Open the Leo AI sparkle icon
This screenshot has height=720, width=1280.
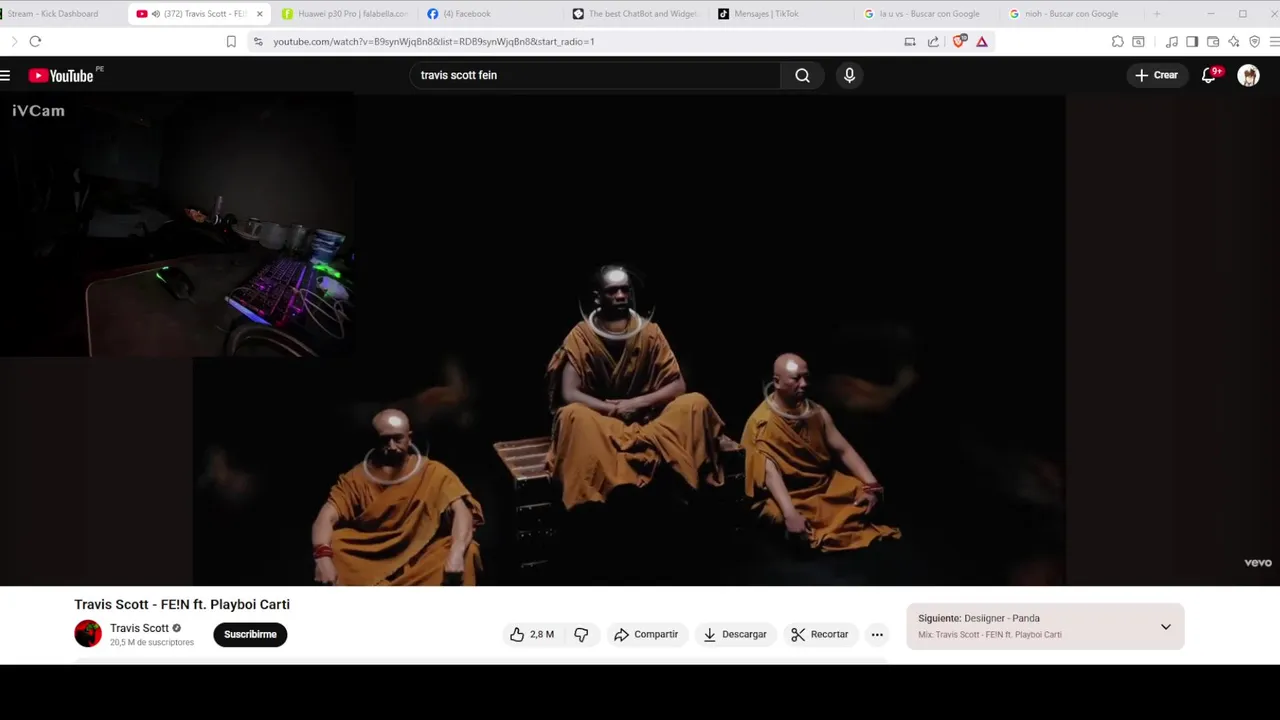pyautogui.click(x=1234, y=41)
